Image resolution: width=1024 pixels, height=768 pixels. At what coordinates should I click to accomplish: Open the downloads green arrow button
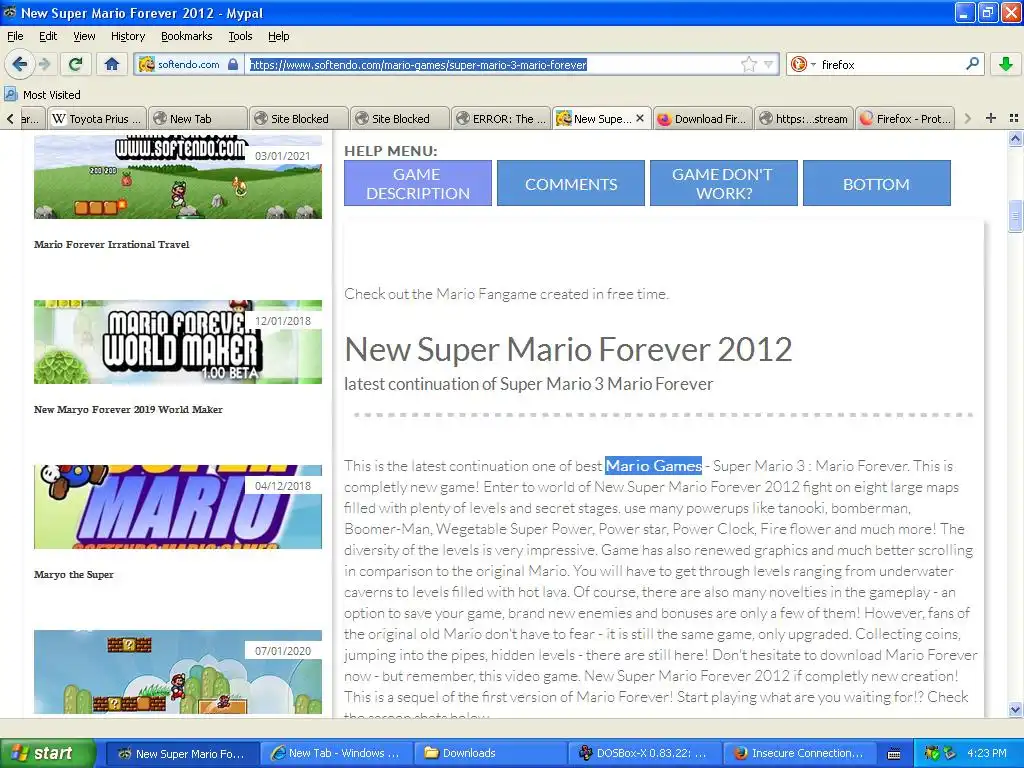pyautogui.click(x=1006, y=64)
